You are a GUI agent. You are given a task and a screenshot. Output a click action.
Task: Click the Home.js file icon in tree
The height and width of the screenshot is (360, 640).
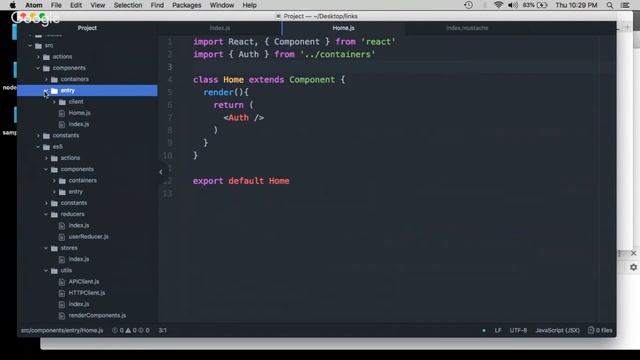62,113
